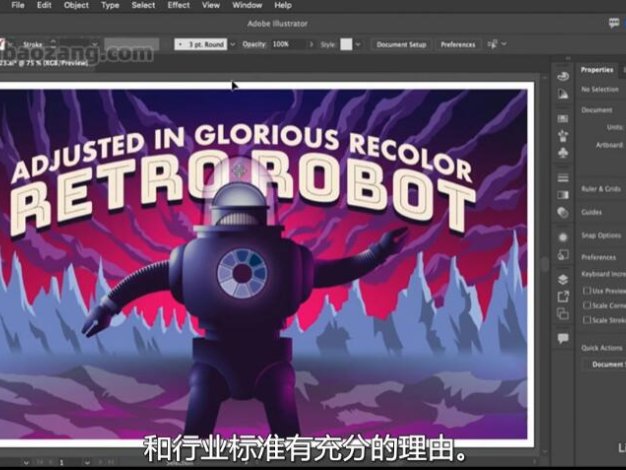Open the Help menu
This screenshot has width=626, height=470.
point(283,5)
